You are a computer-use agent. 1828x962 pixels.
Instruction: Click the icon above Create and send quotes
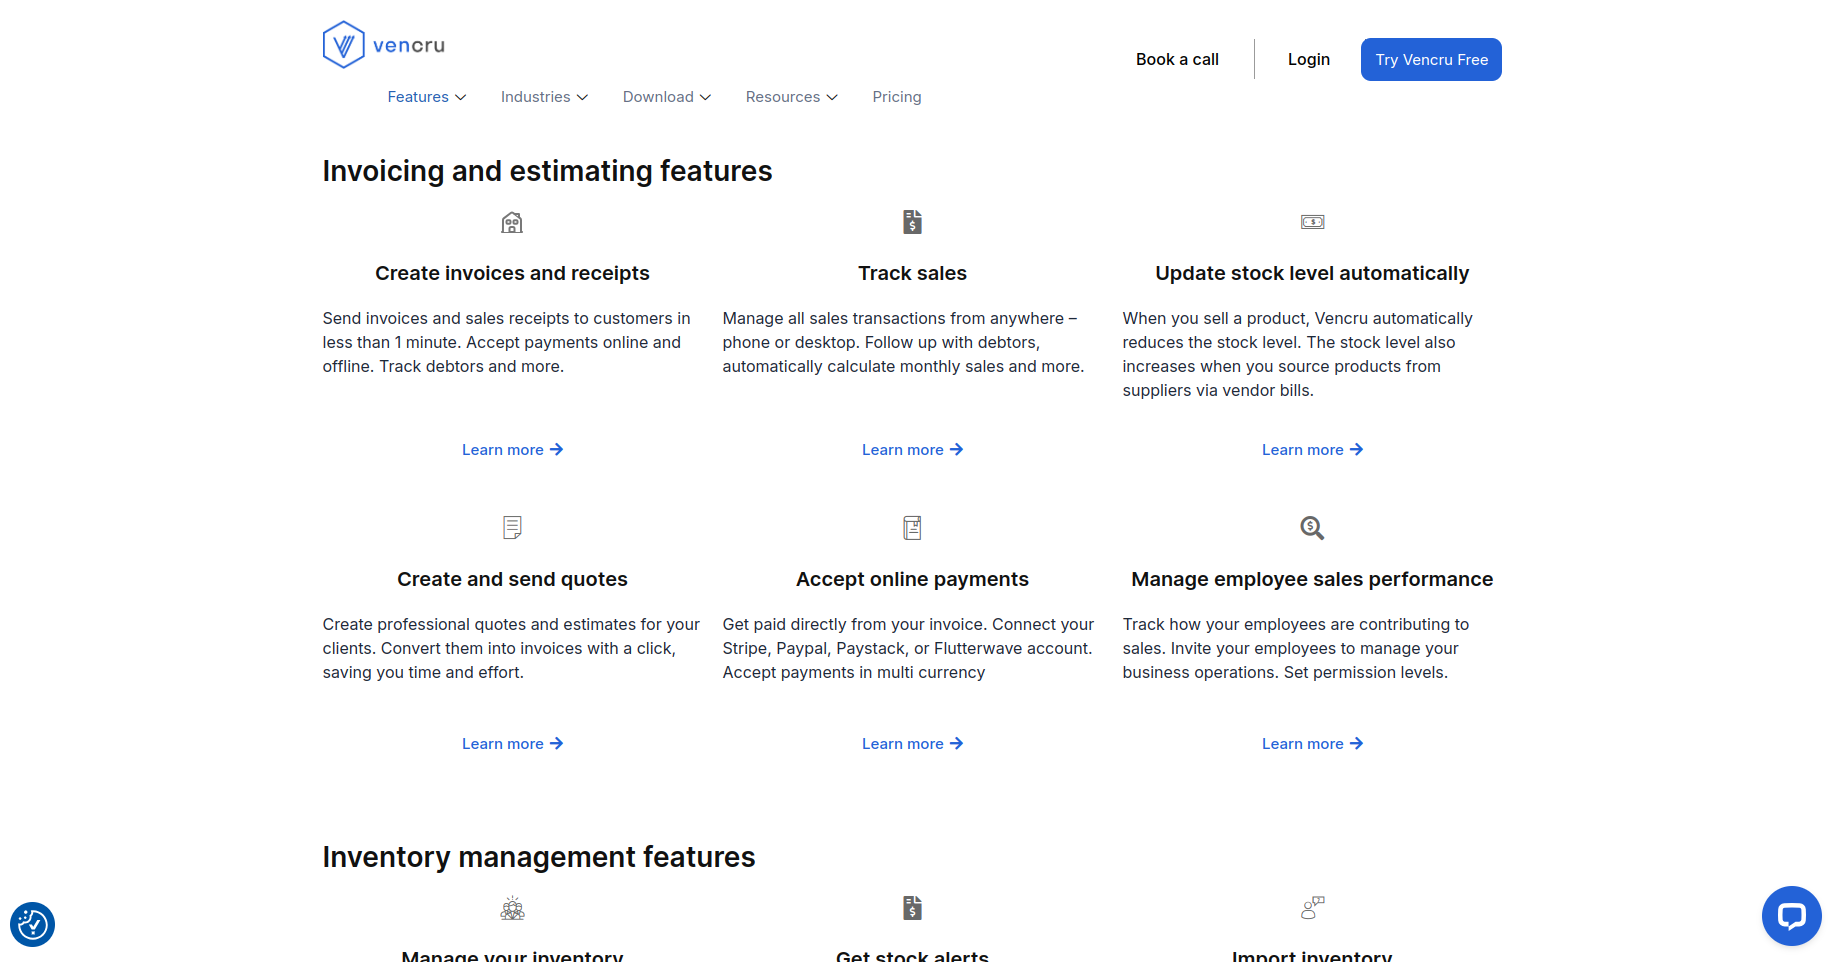[512, 527]
